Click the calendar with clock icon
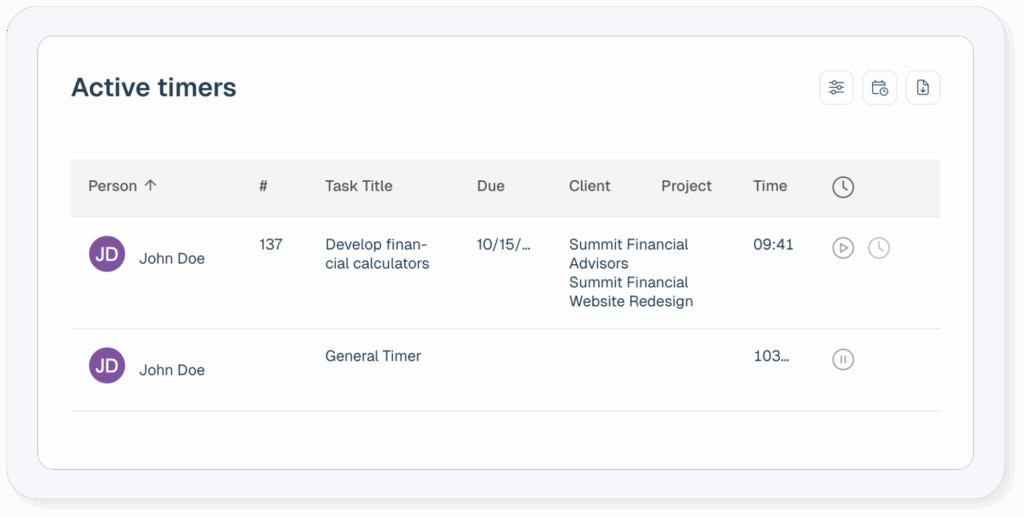This screenshot has height=518, width=1024. pos(879,88)
